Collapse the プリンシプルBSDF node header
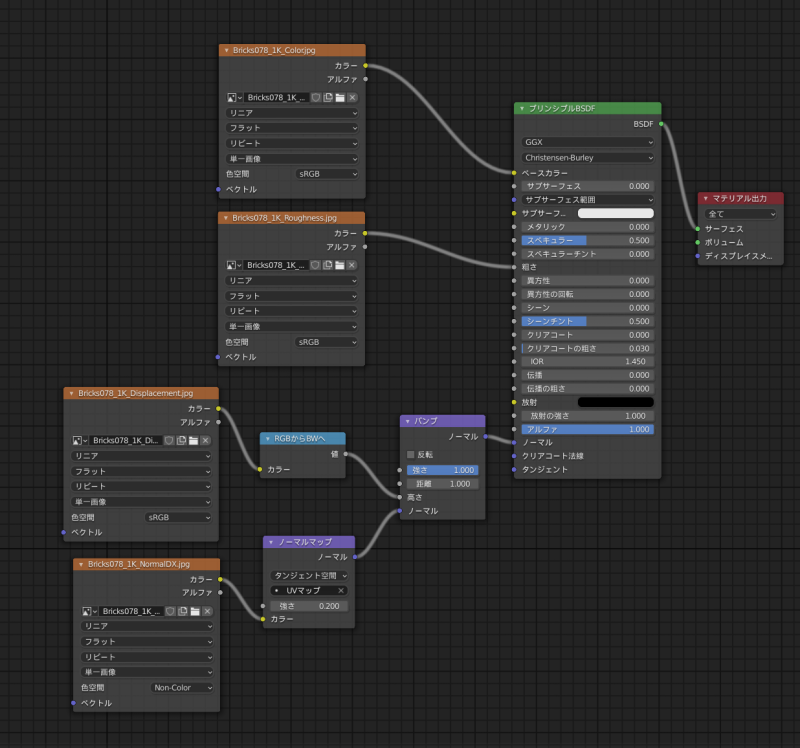 [521, 107]
